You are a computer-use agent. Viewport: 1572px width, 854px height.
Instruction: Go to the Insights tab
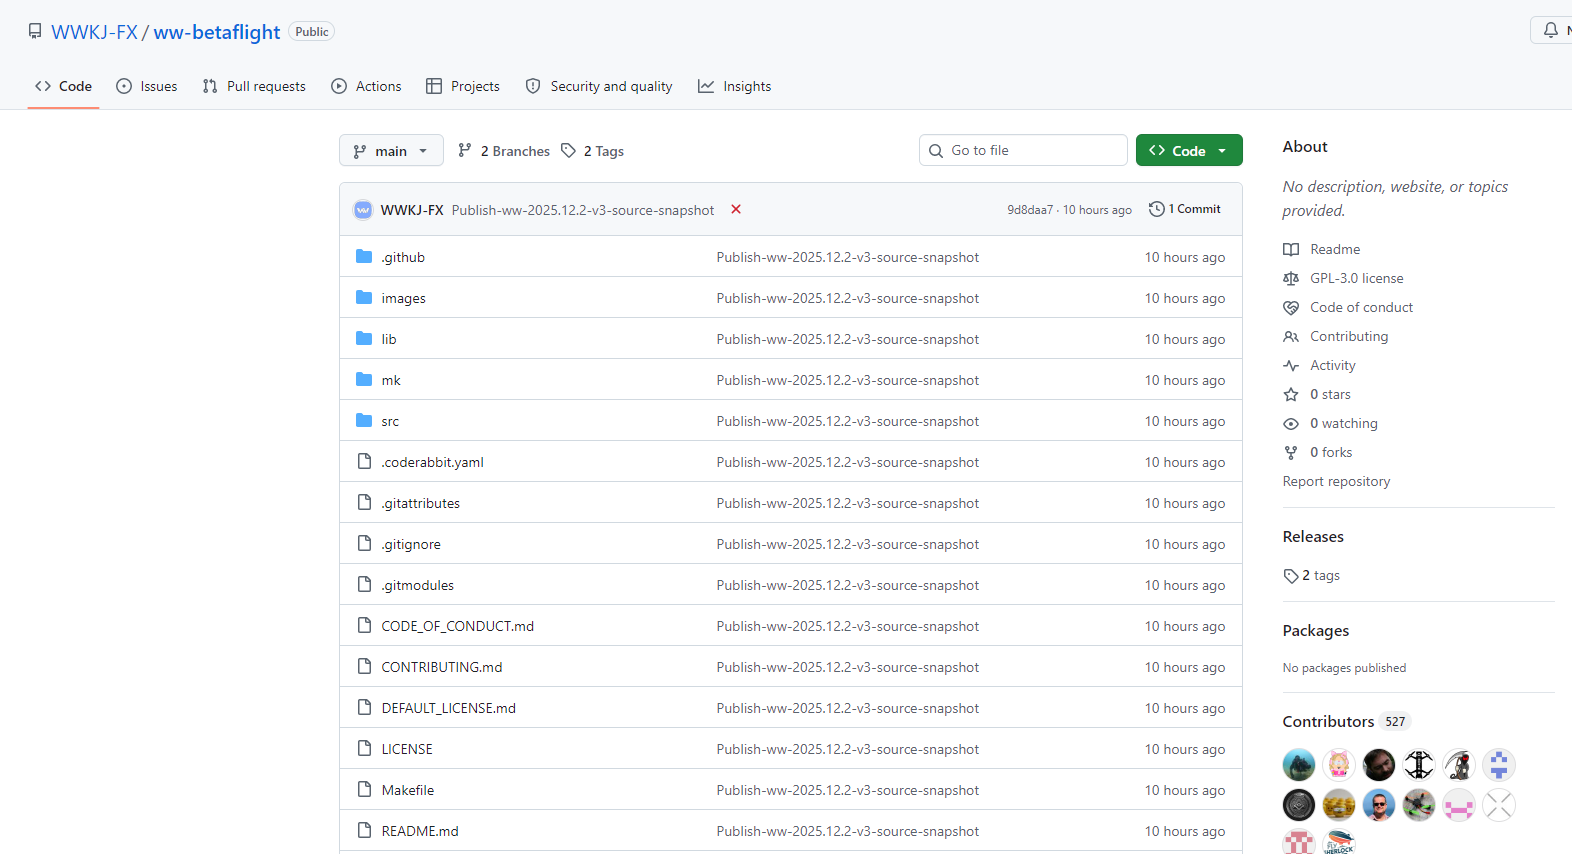click(735, 86)
